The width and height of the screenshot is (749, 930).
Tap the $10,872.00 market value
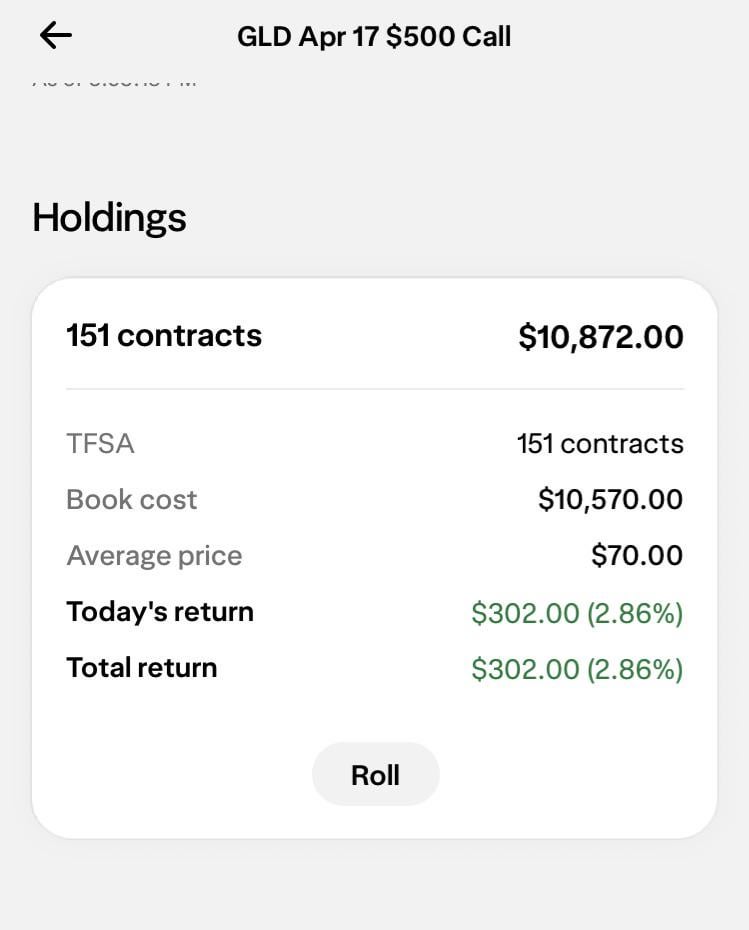(600, 337)
